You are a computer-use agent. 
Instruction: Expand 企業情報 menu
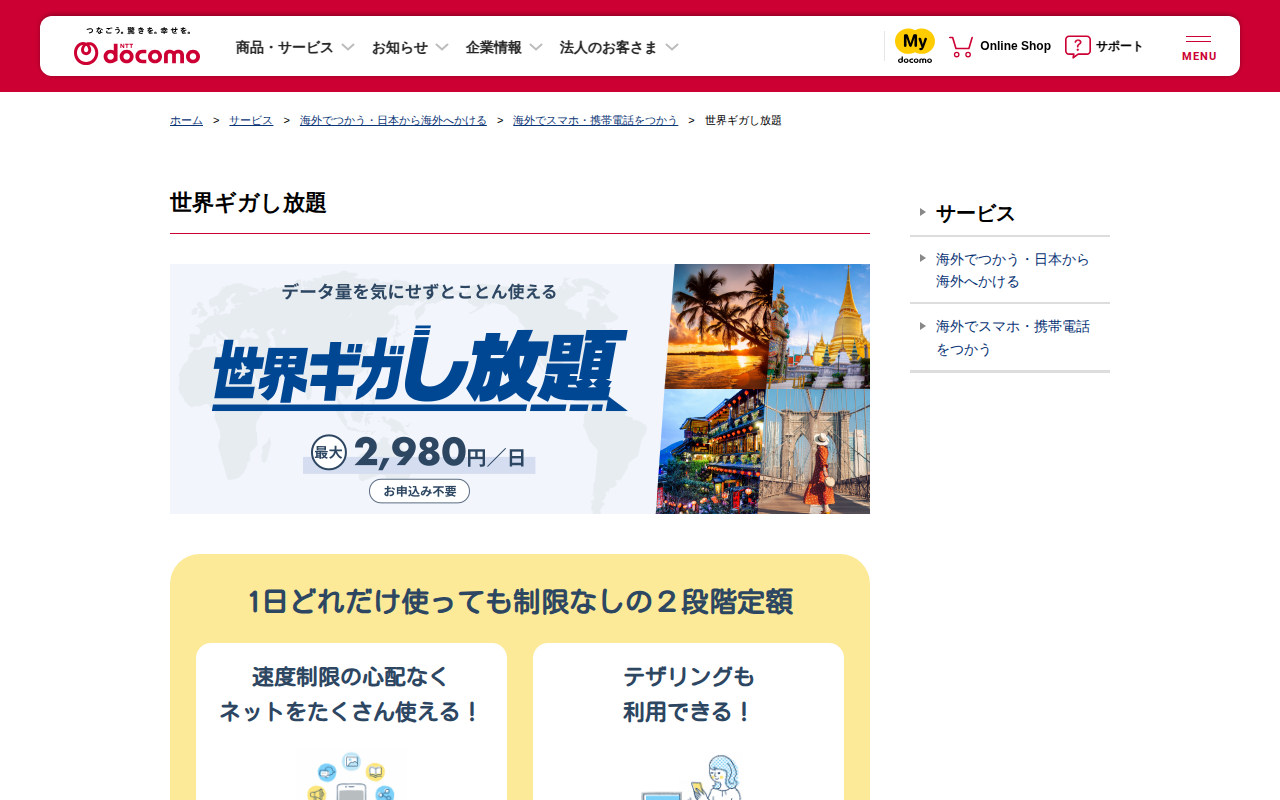[504, 47]
